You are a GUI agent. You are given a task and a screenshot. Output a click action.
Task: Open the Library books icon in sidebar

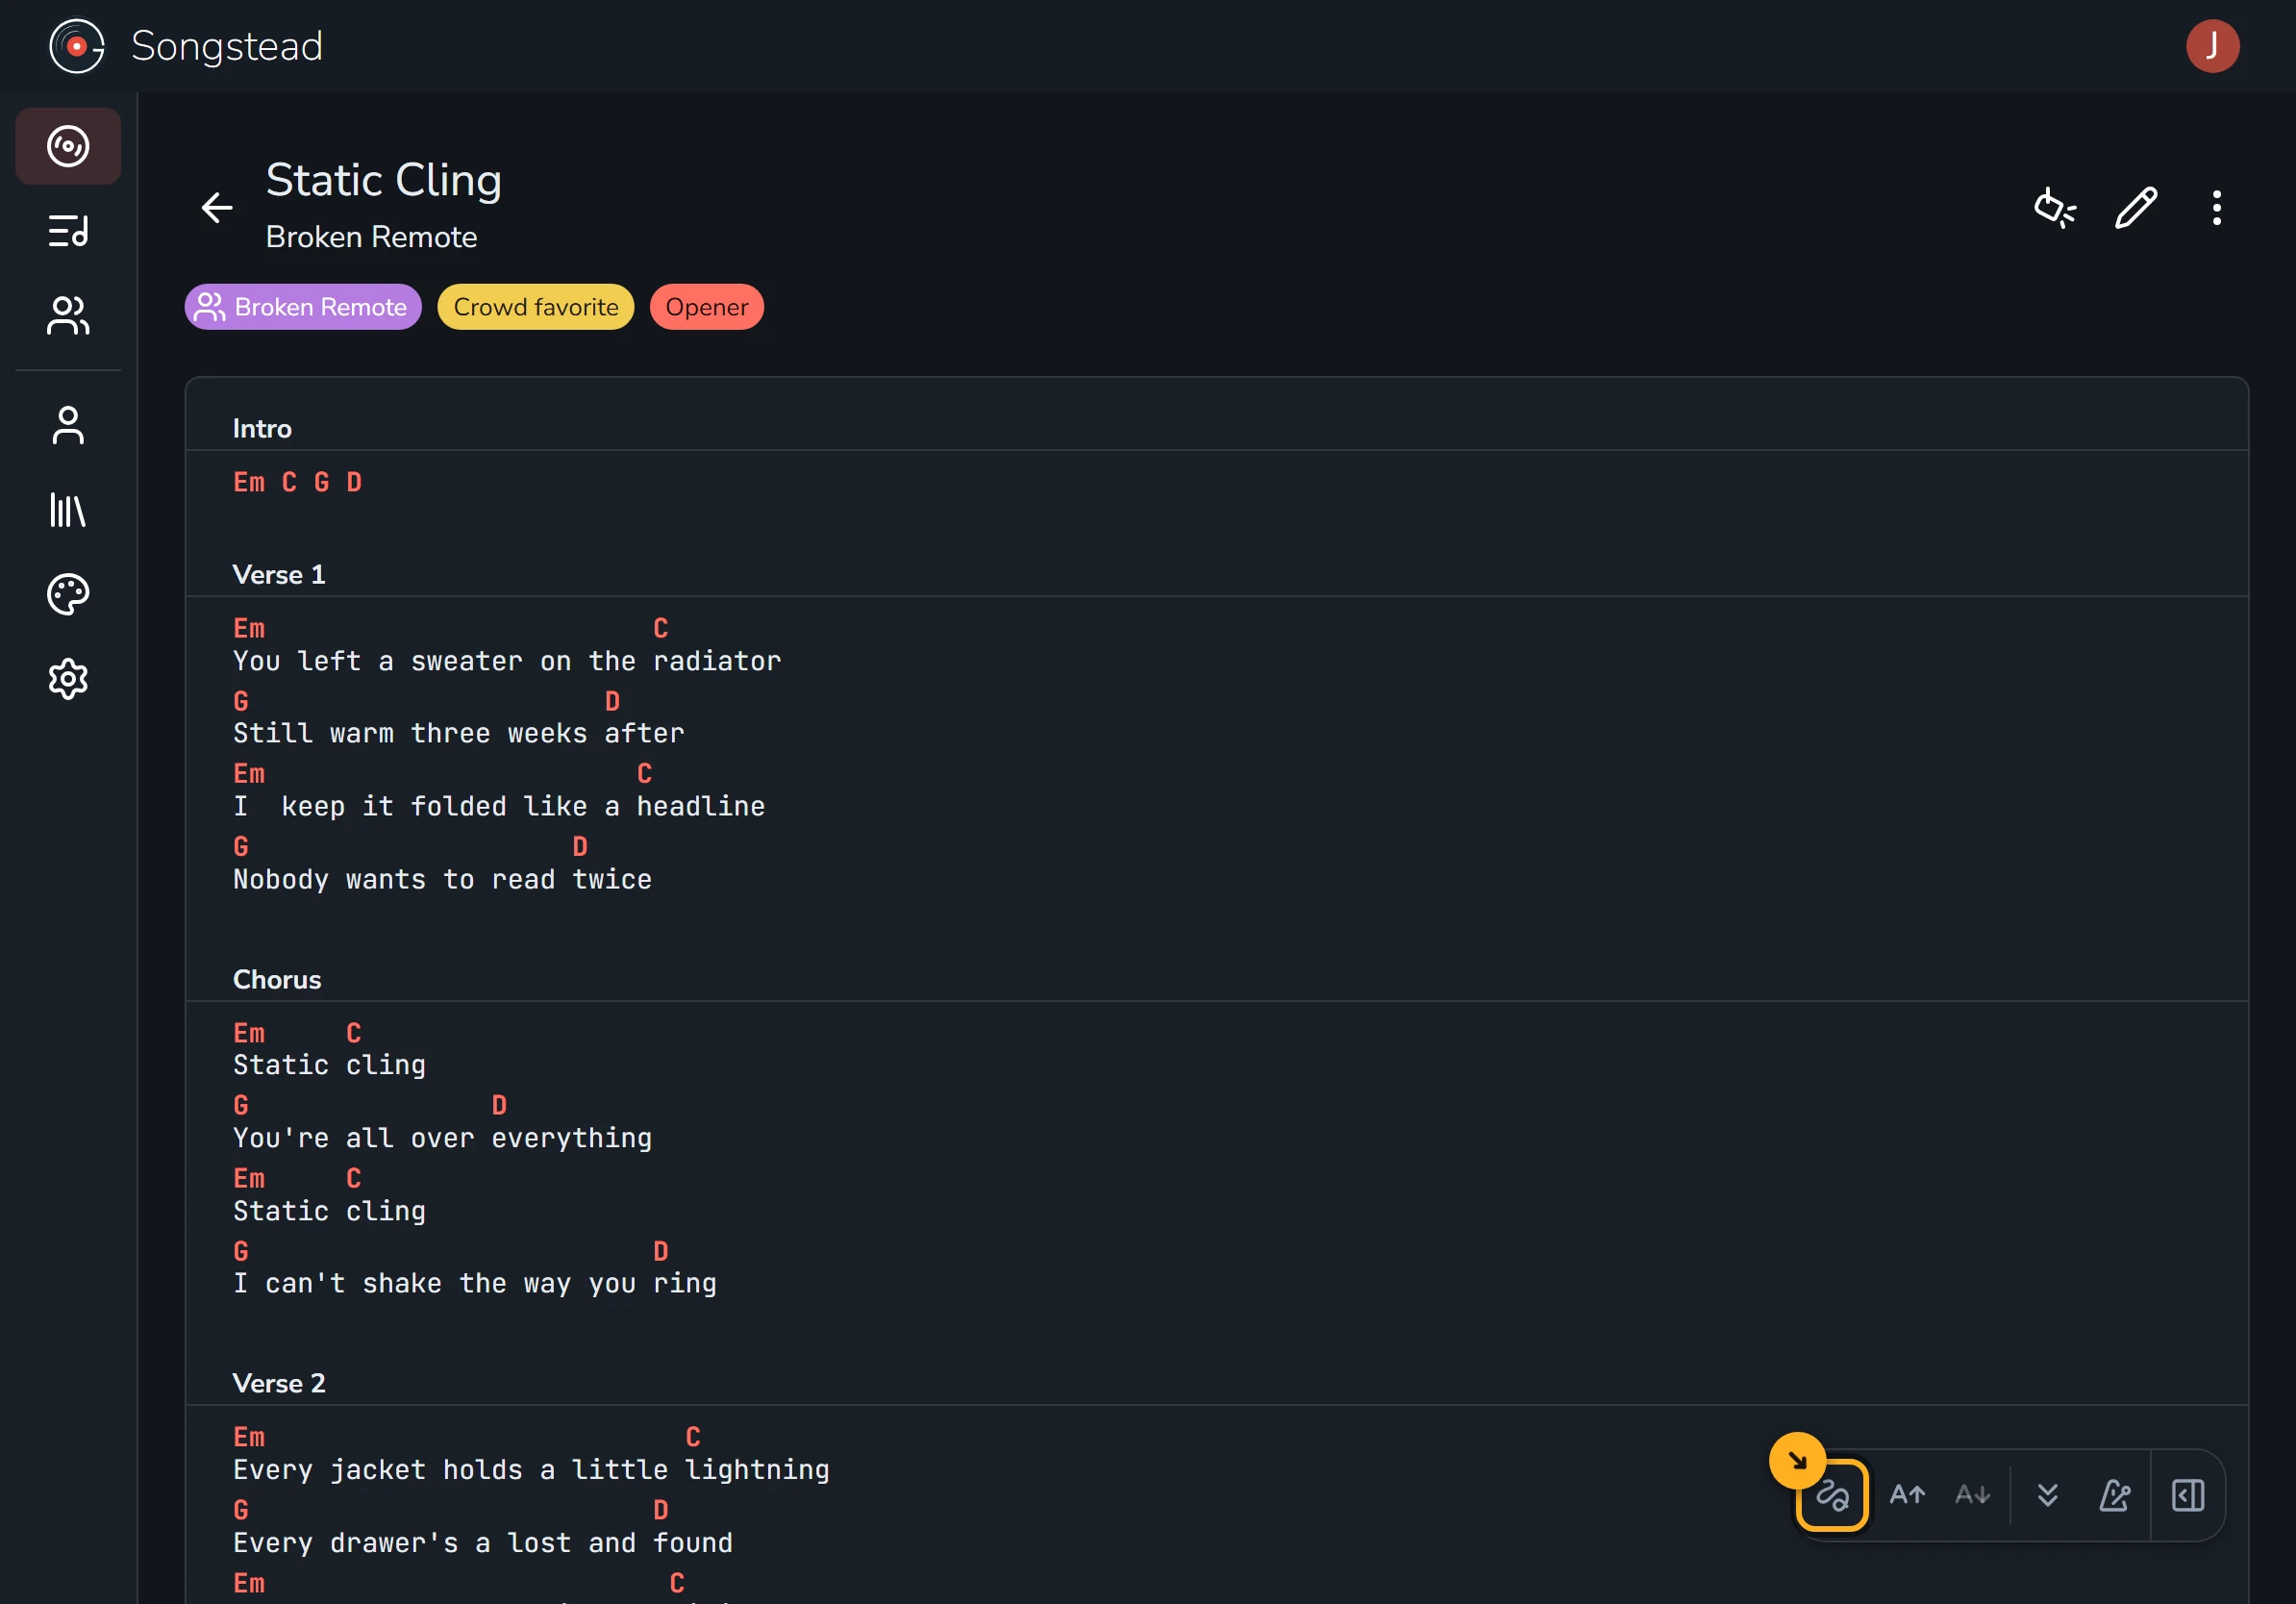(68, 510)
